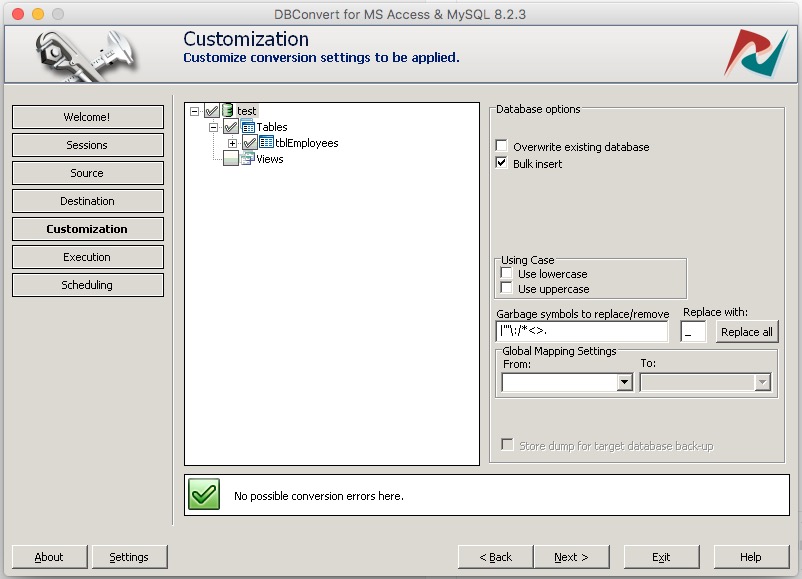Open the Execution step
The height and width of the screenshot is (579, 802).
tap(87, 257)
